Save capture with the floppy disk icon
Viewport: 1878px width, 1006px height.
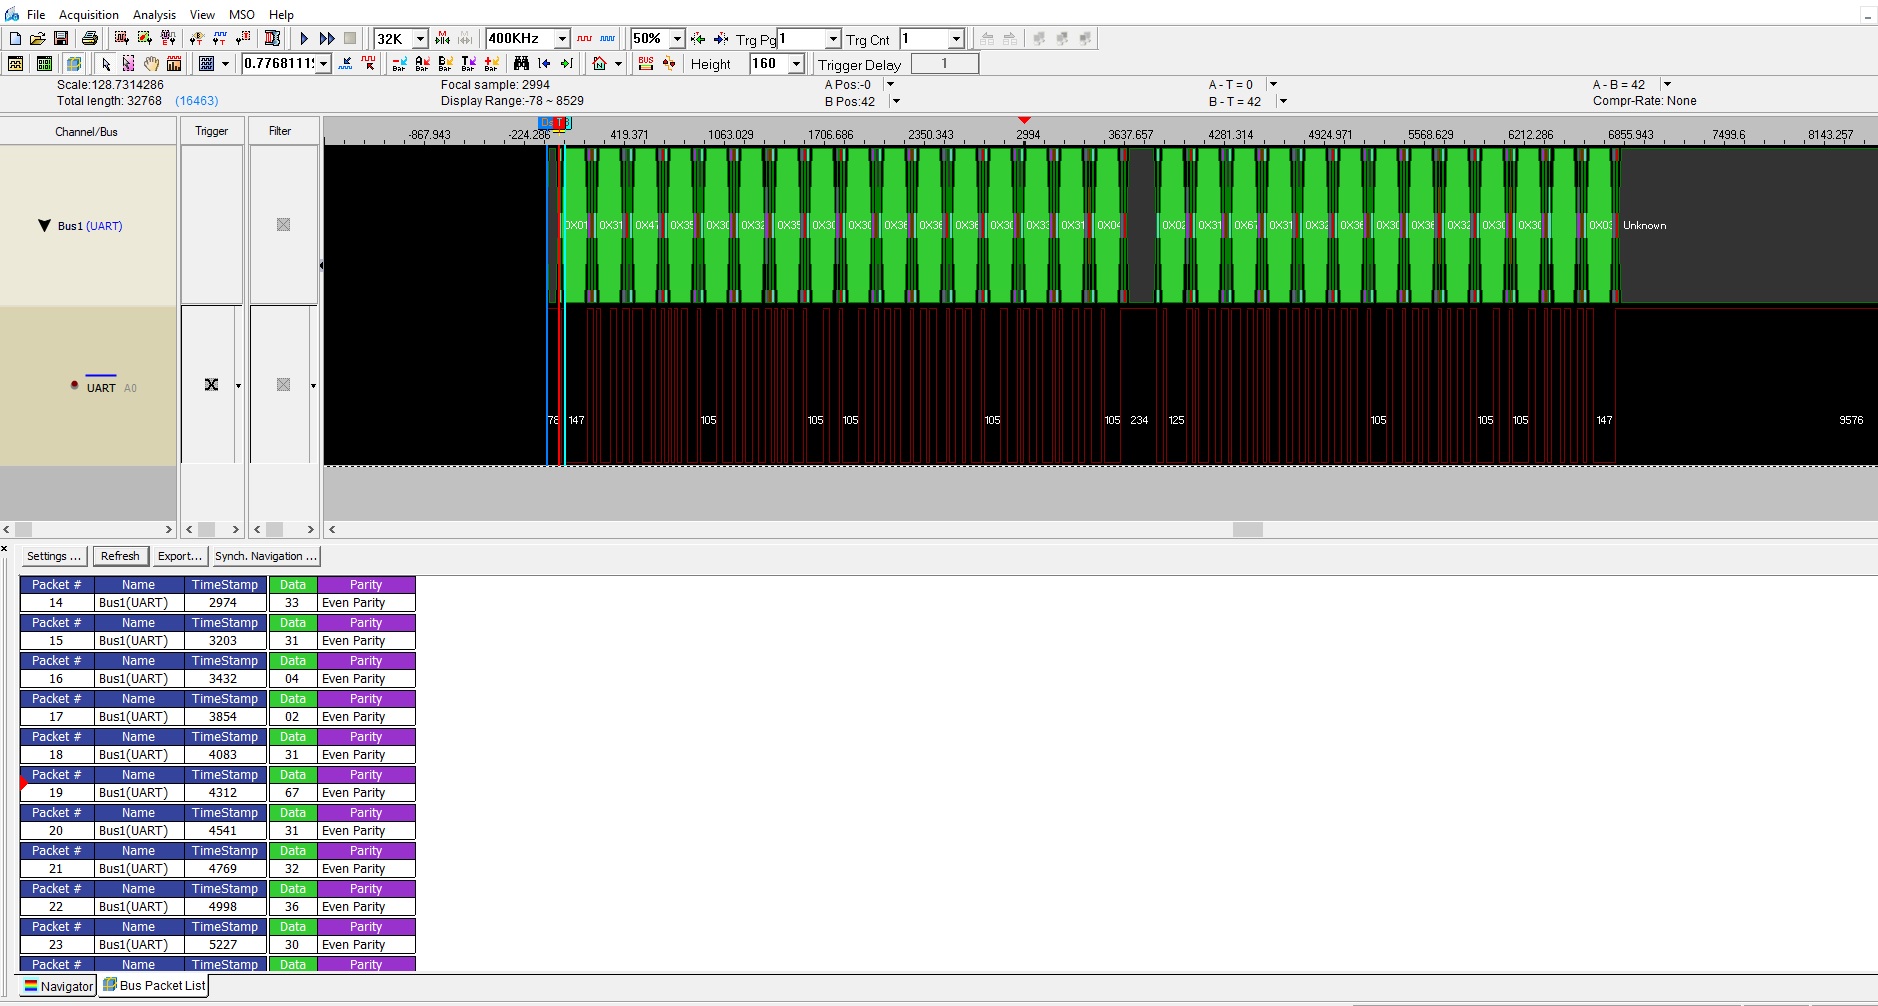(x=61, y=38)
